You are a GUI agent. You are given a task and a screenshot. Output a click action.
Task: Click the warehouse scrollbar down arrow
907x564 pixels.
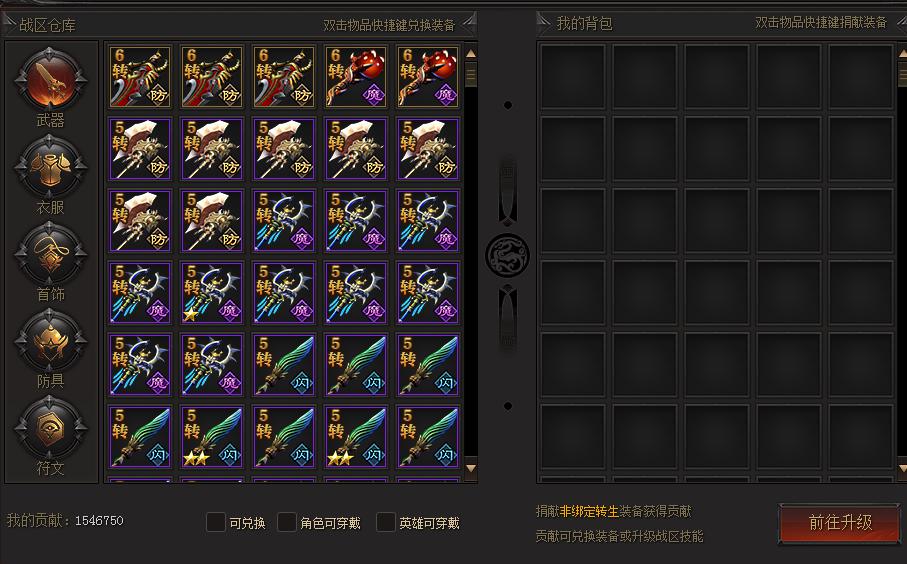click(x=471, y=467)
